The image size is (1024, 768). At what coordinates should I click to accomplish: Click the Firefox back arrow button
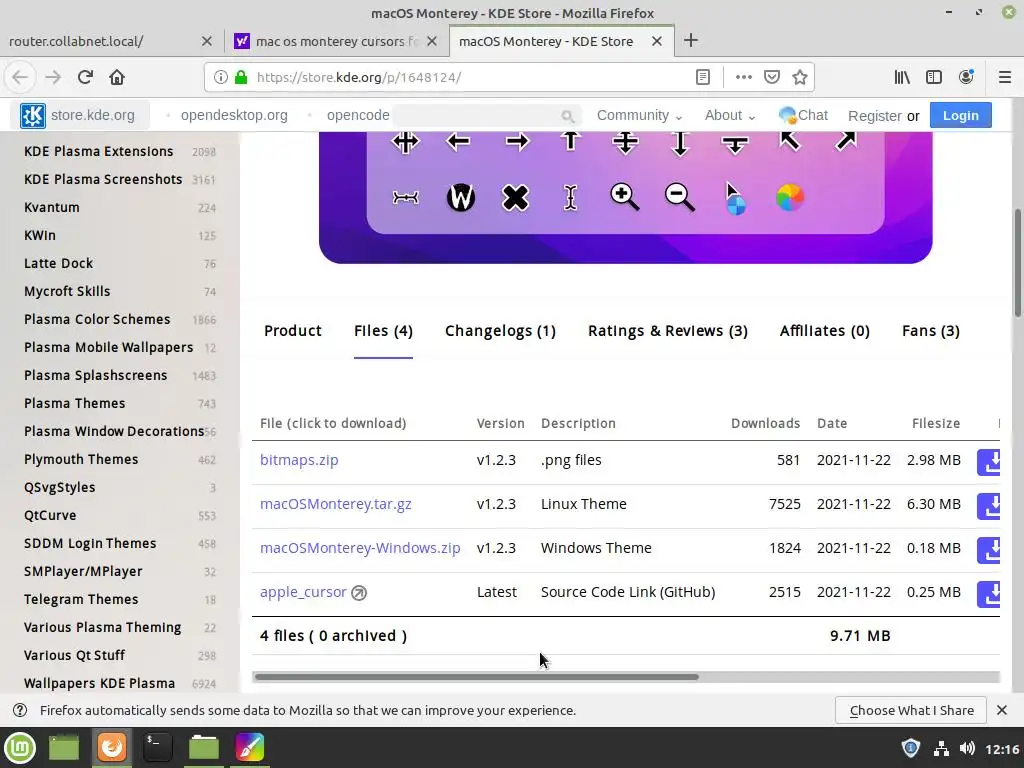[x=20, y=77]
